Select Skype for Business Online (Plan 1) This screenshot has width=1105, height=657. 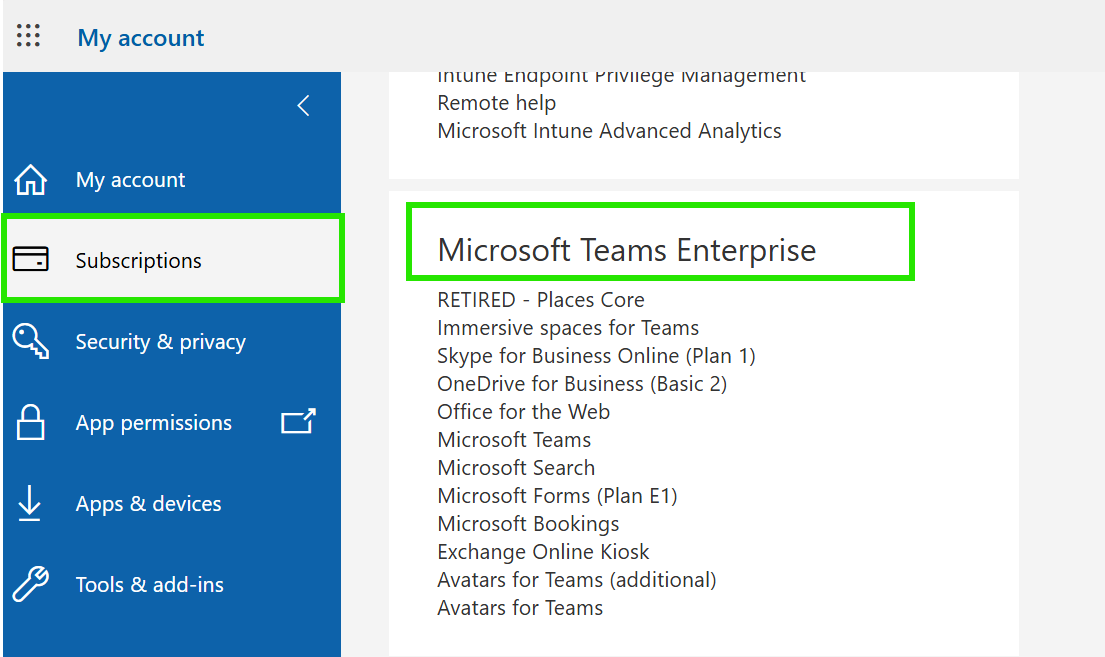pyautogui.click(x=596, y=356)
